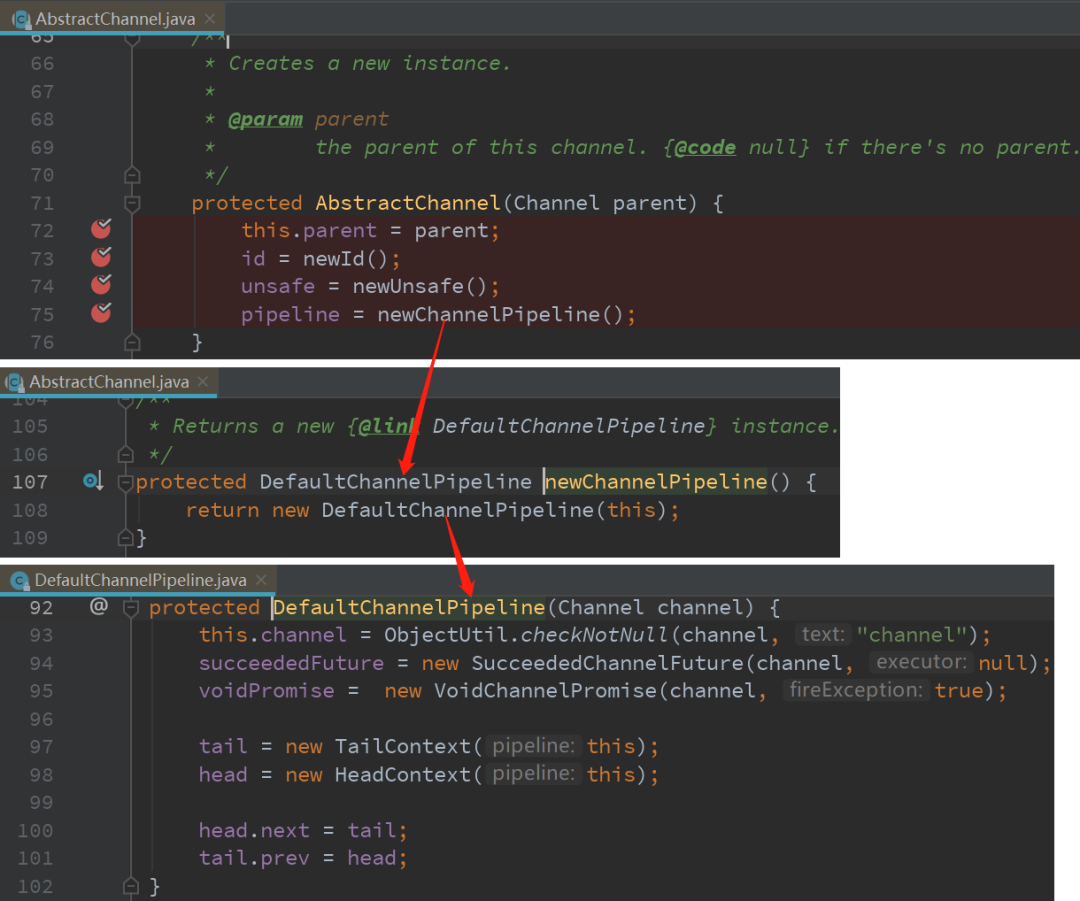
Task: Collapse Javadoc end fold marker at line 106
Action: coord(125,455)
